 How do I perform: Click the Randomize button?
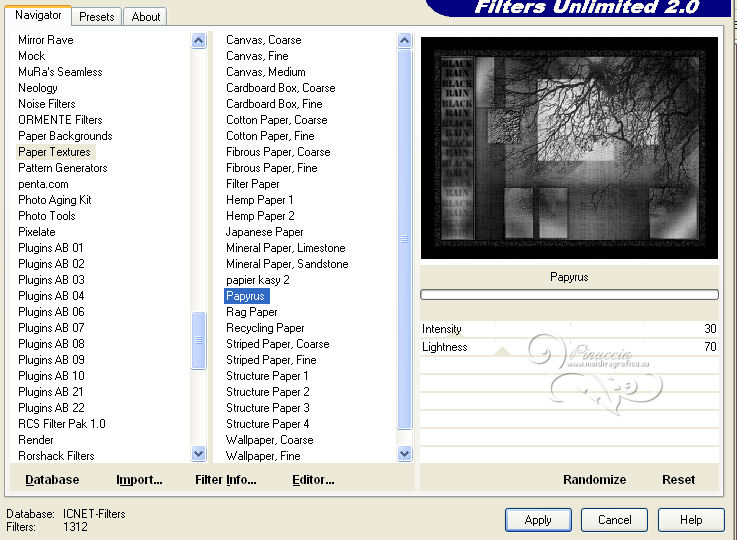[594, 479]
